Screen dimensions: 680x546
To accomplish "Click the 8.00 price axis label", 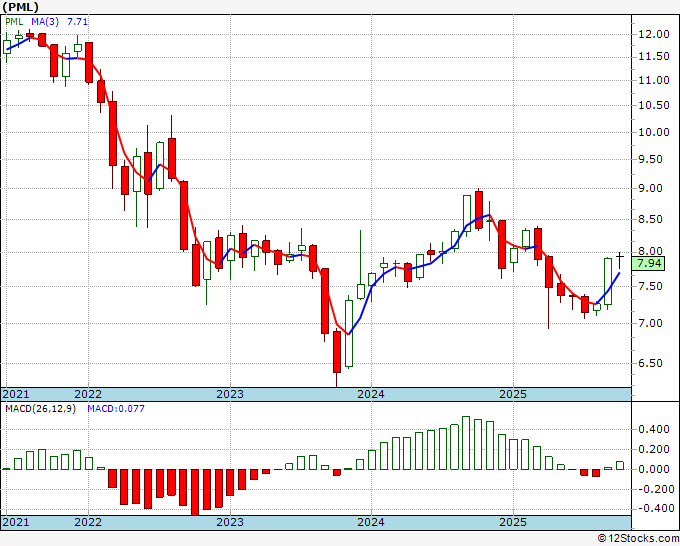I will 651,251.
